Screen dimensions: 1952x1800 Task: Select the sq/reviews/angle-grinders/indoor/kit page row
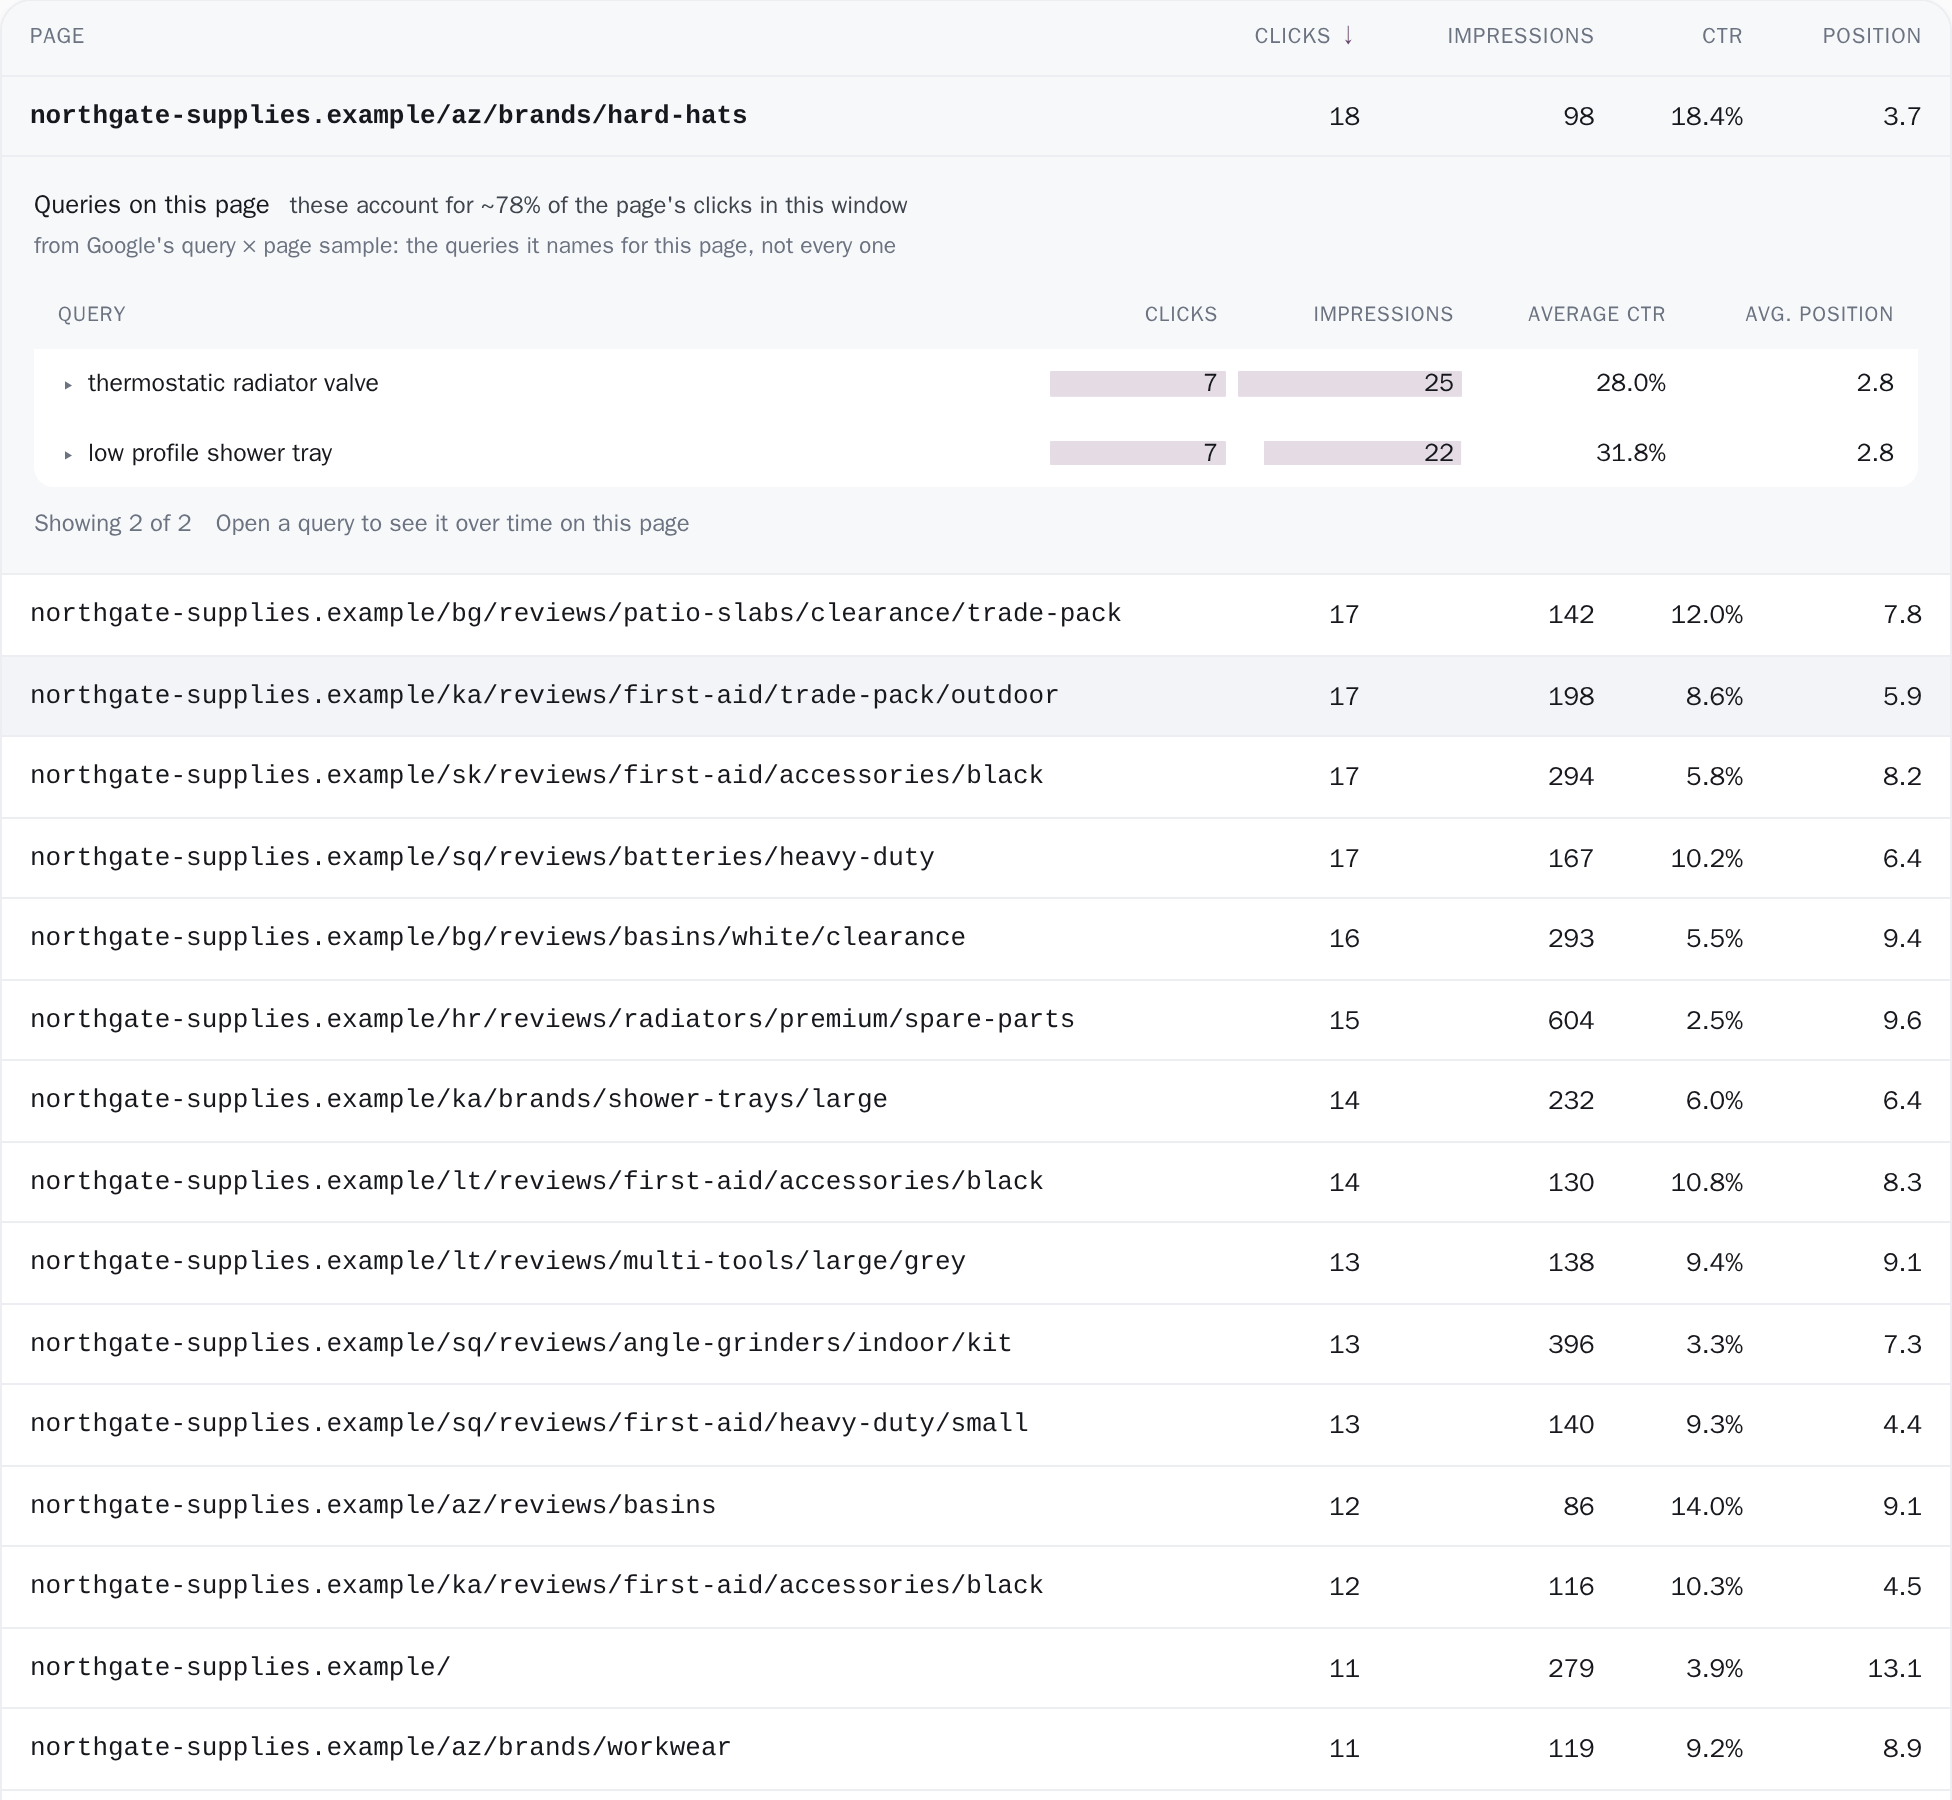(x=976, y=1344)
